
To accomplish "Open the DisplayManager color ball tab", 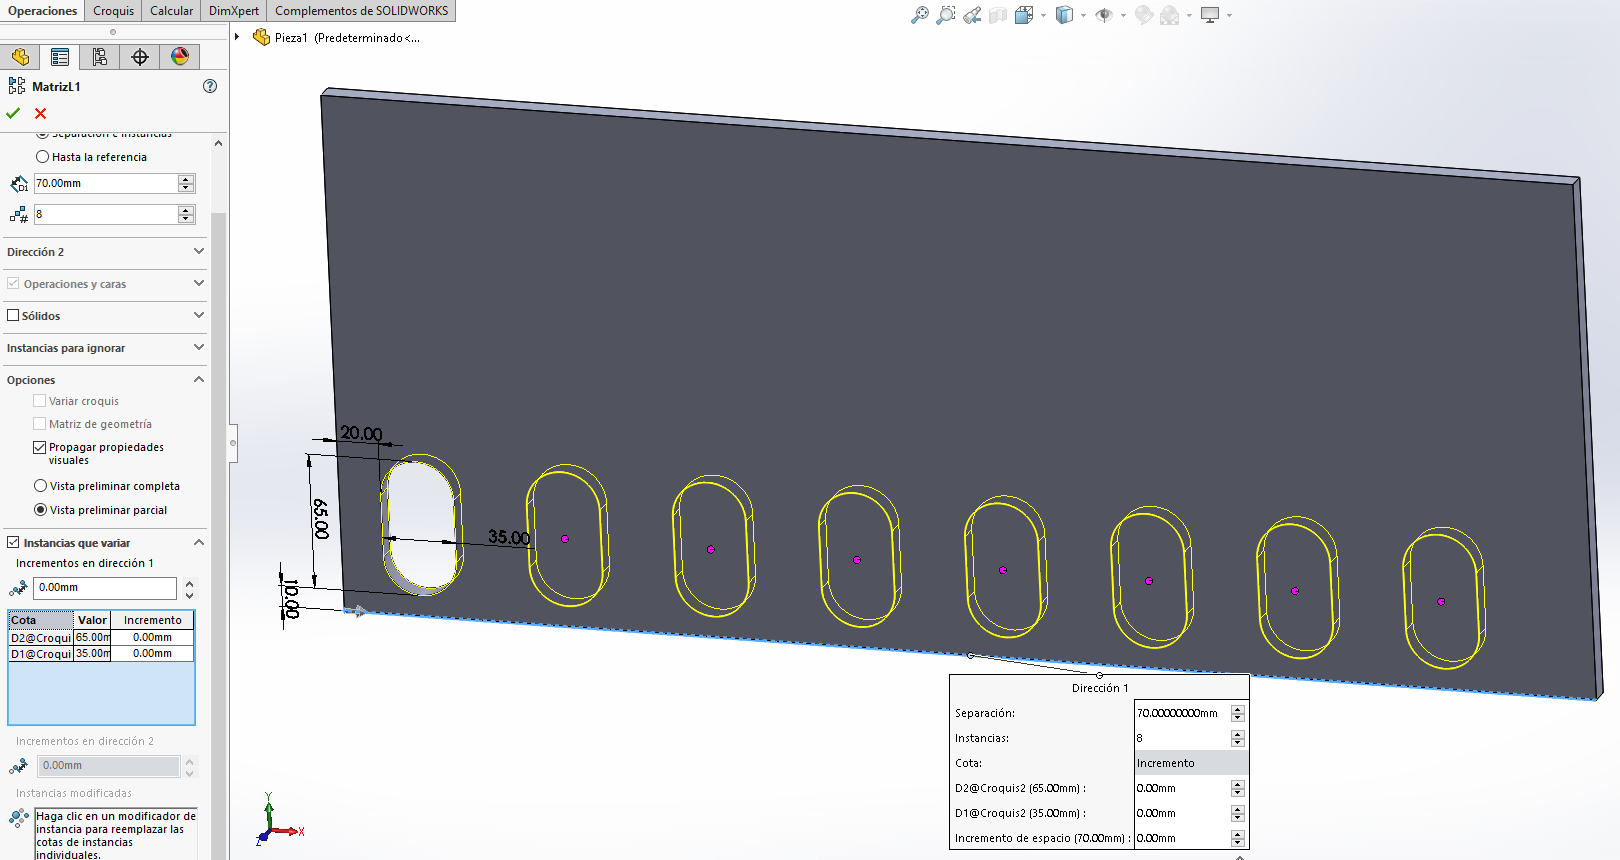I will point(180,57).
